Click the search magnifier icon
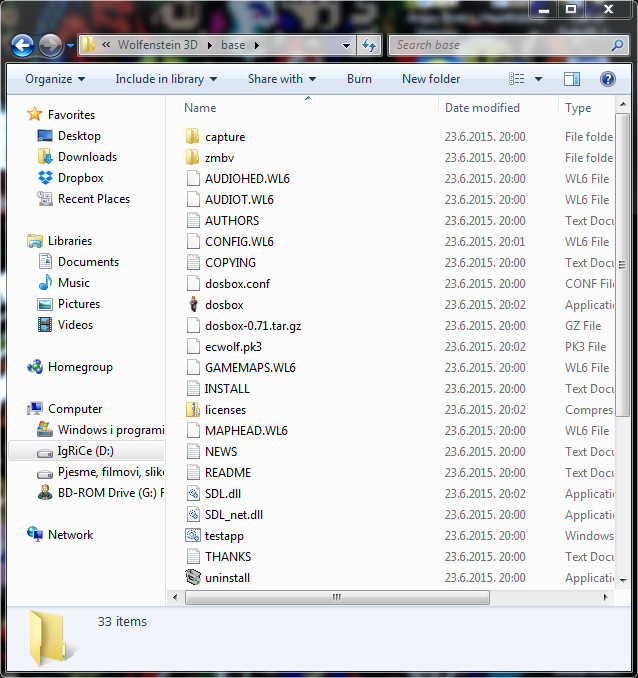 [618, 45]
